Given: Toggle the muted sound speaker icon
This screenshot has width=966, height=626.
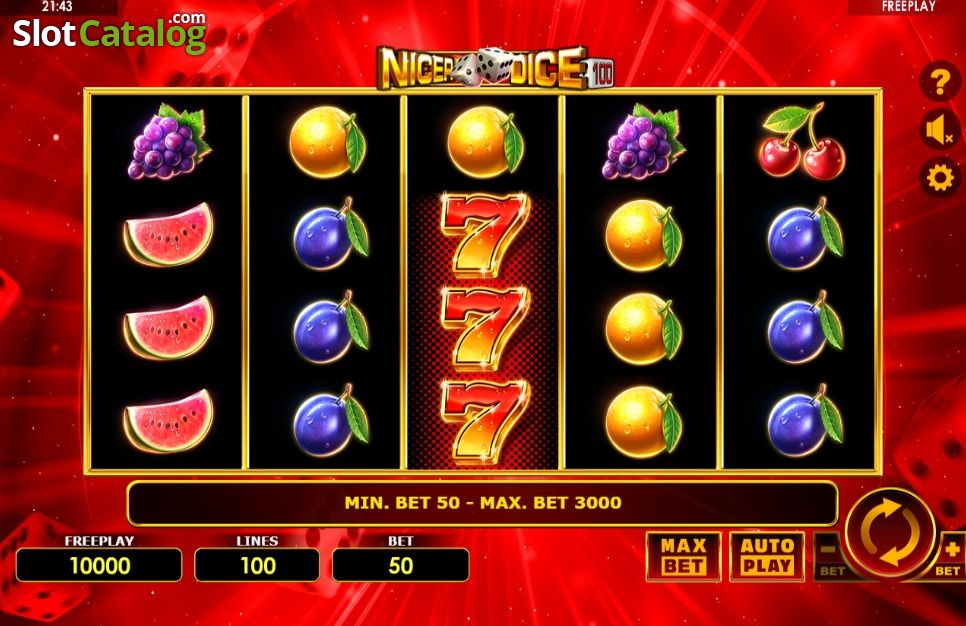Looking at the screenshot, I should [940, 130].
